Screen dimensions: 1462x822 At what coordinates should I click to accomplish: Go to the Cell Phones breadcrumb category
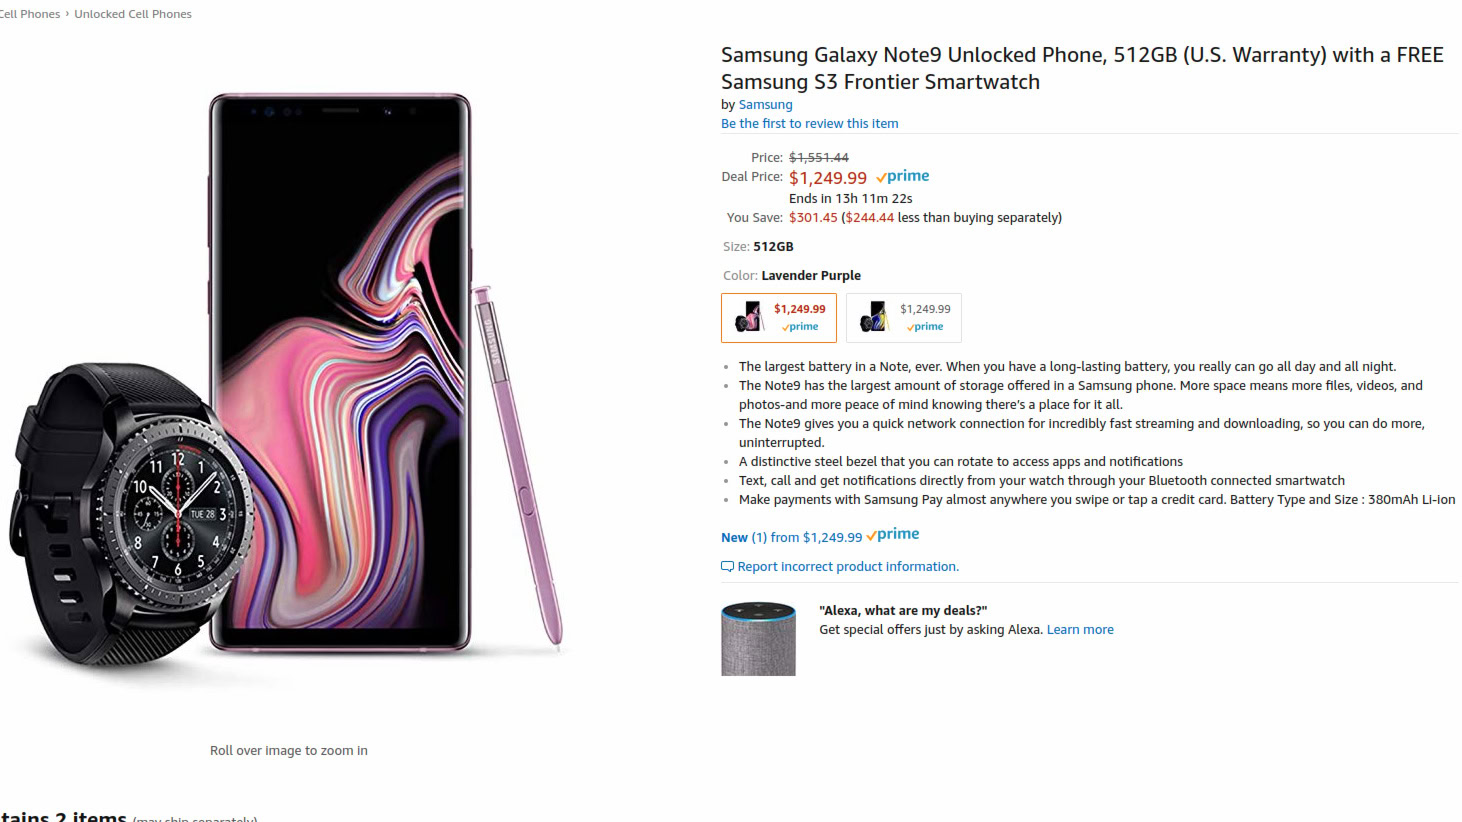pos(29,14)
